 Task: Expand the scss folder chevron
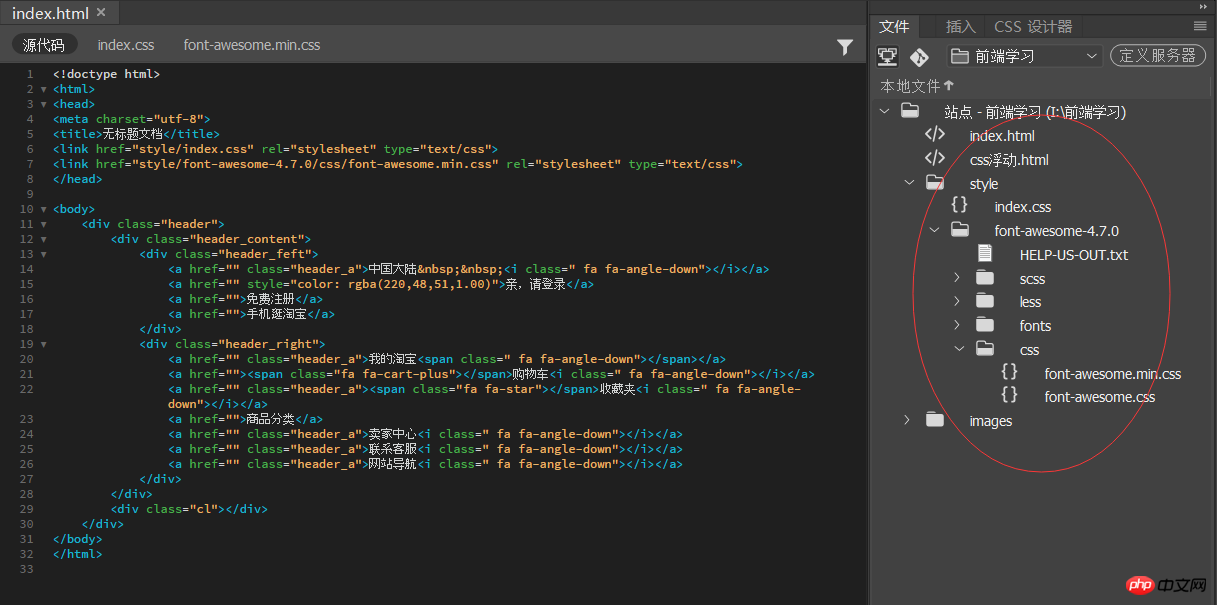[x=957, y=278]
